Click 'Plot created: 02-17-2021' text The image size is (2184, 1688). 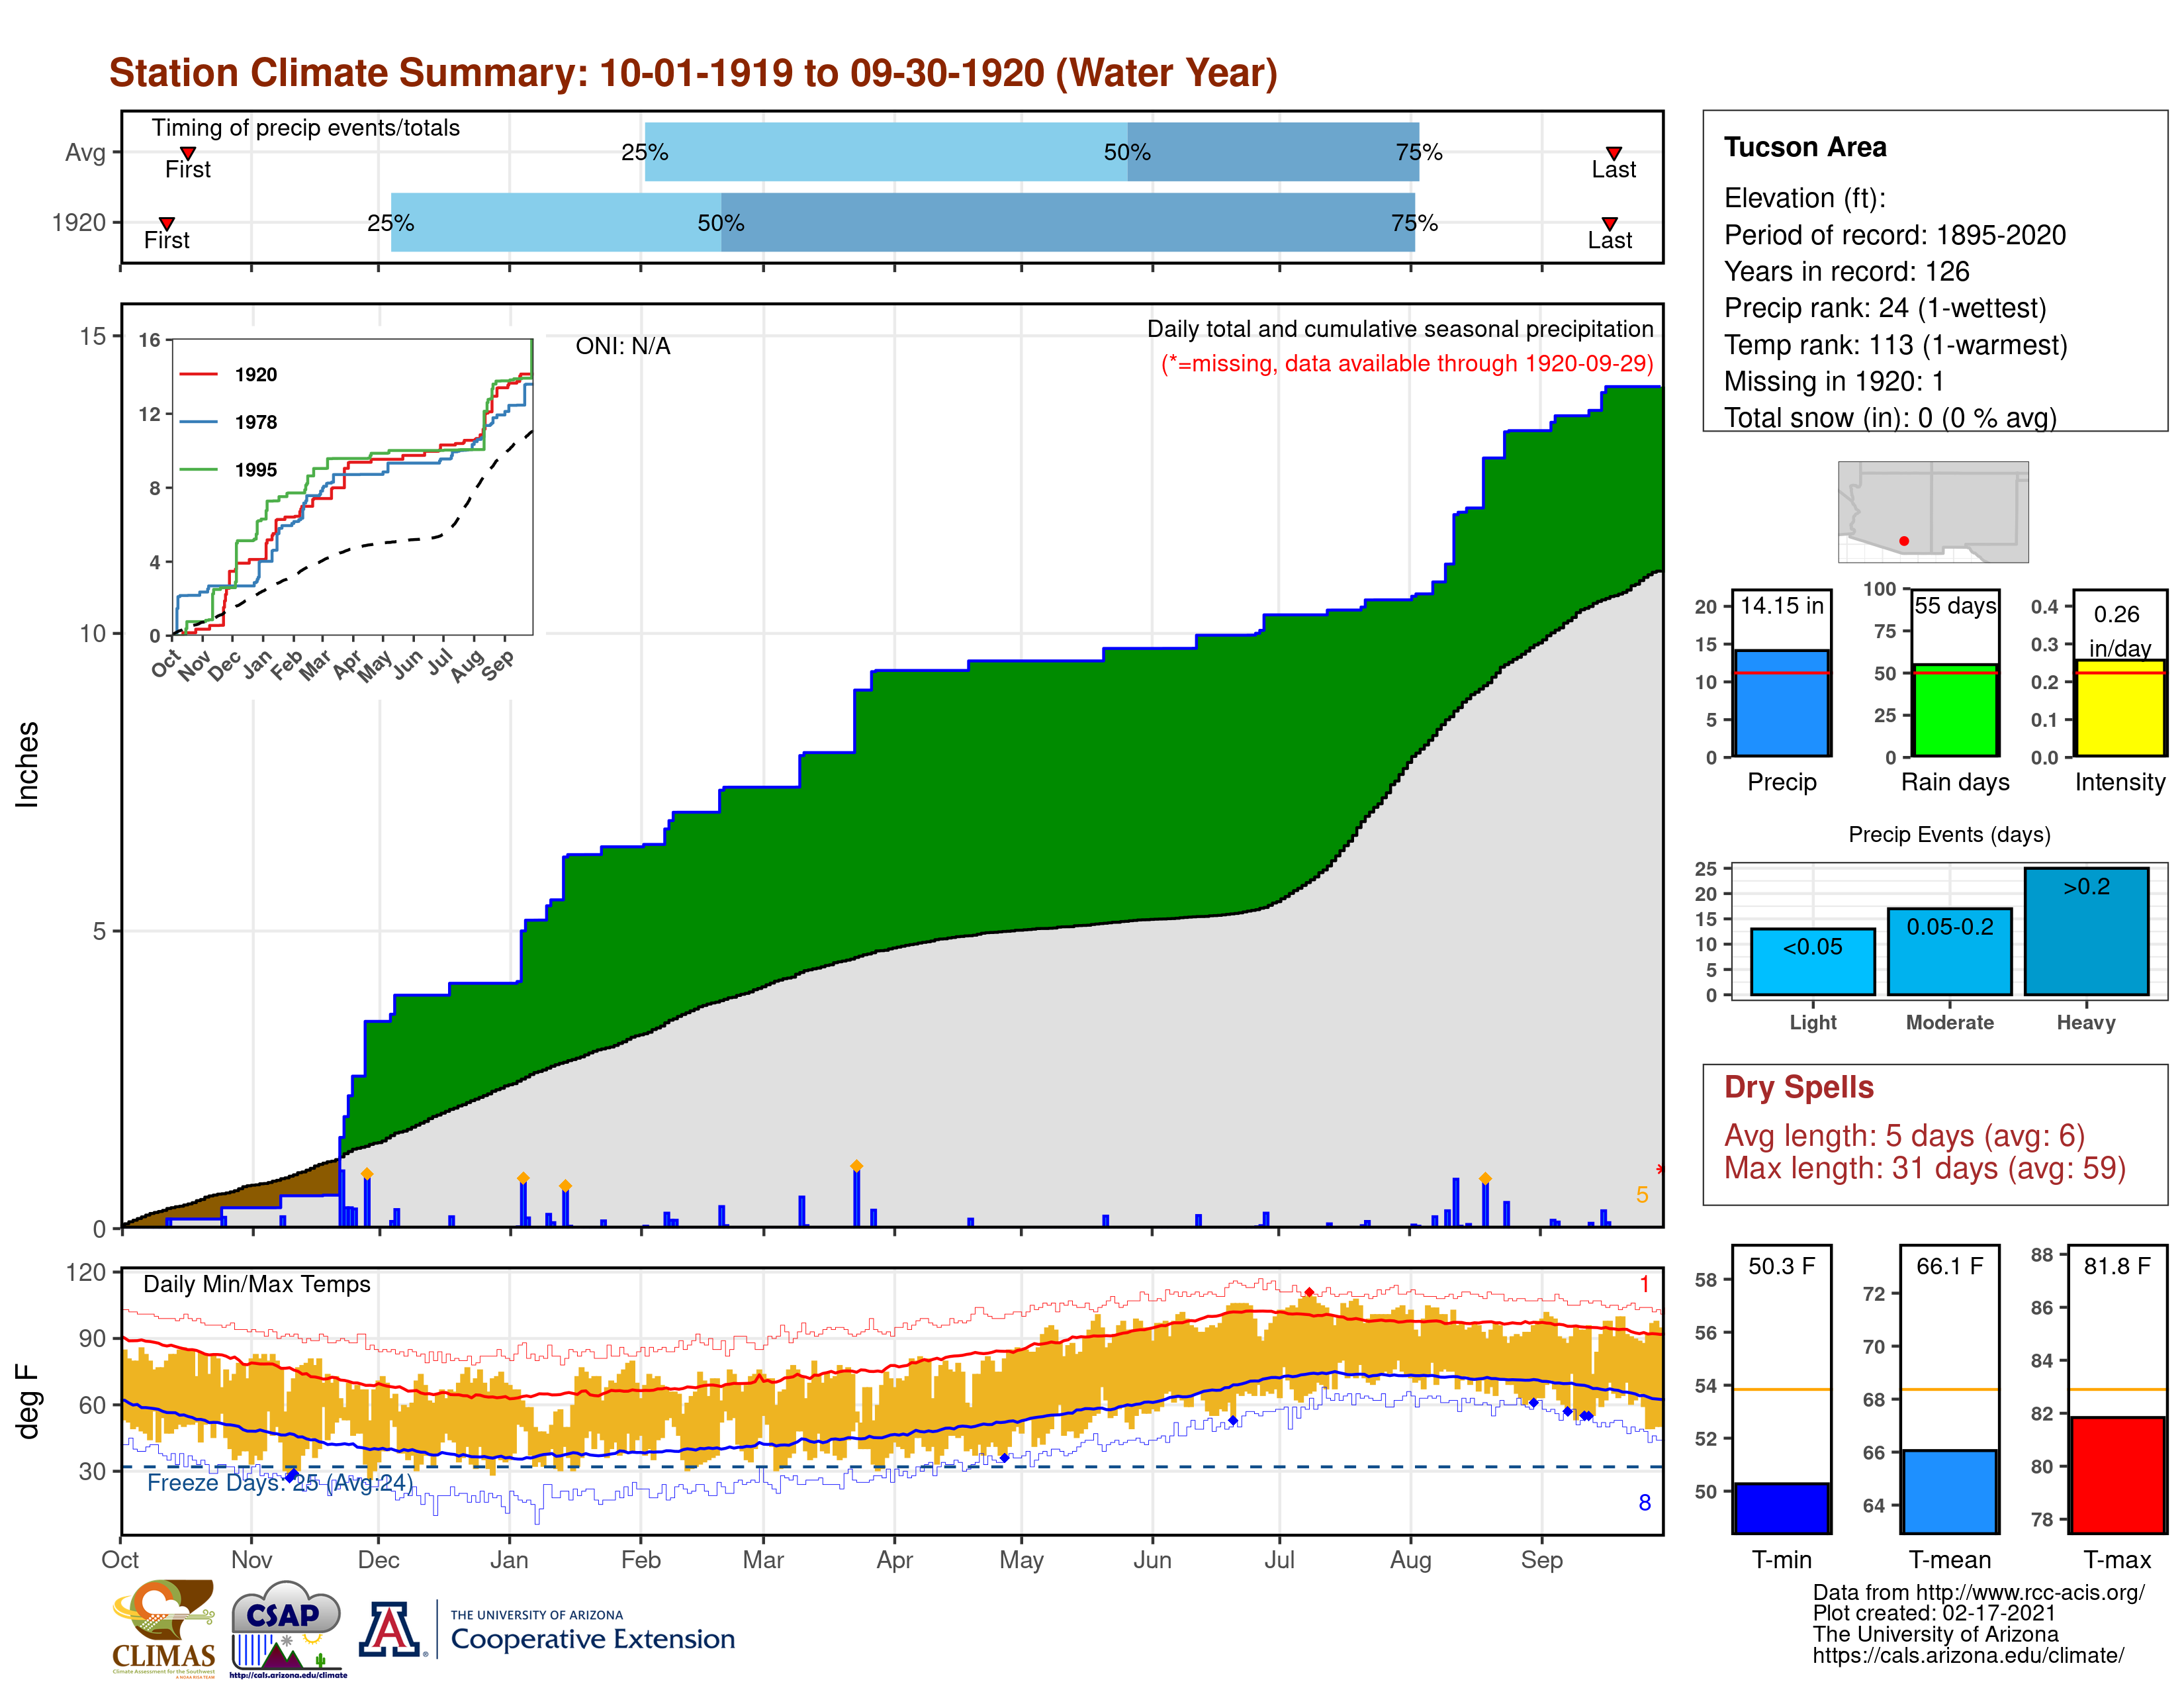[1934, 1613]
